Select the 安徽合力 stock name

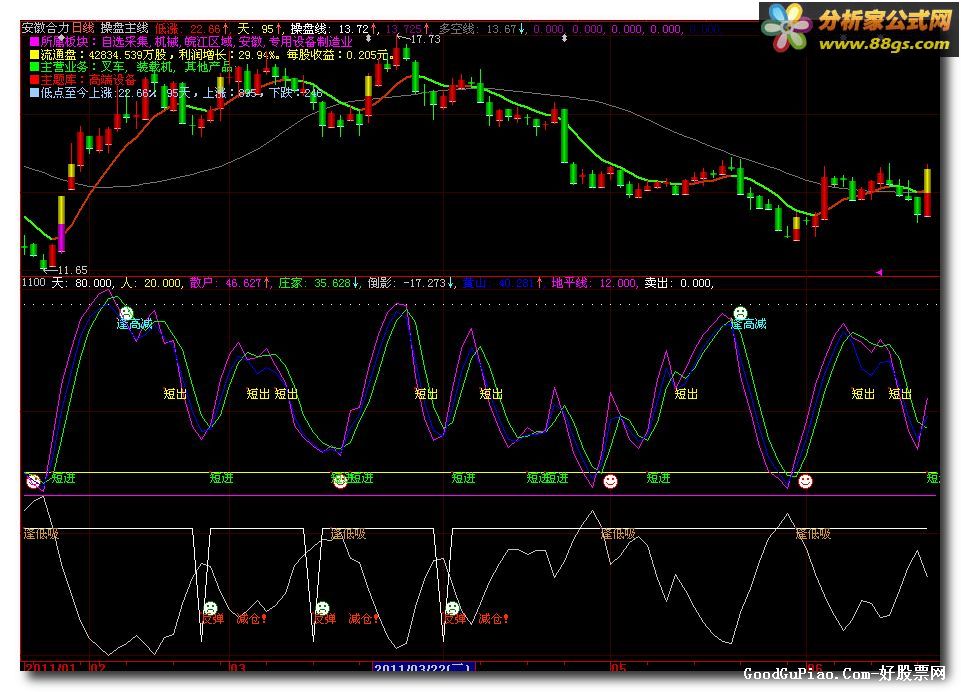pyautogui.click(x=45, y=28)
